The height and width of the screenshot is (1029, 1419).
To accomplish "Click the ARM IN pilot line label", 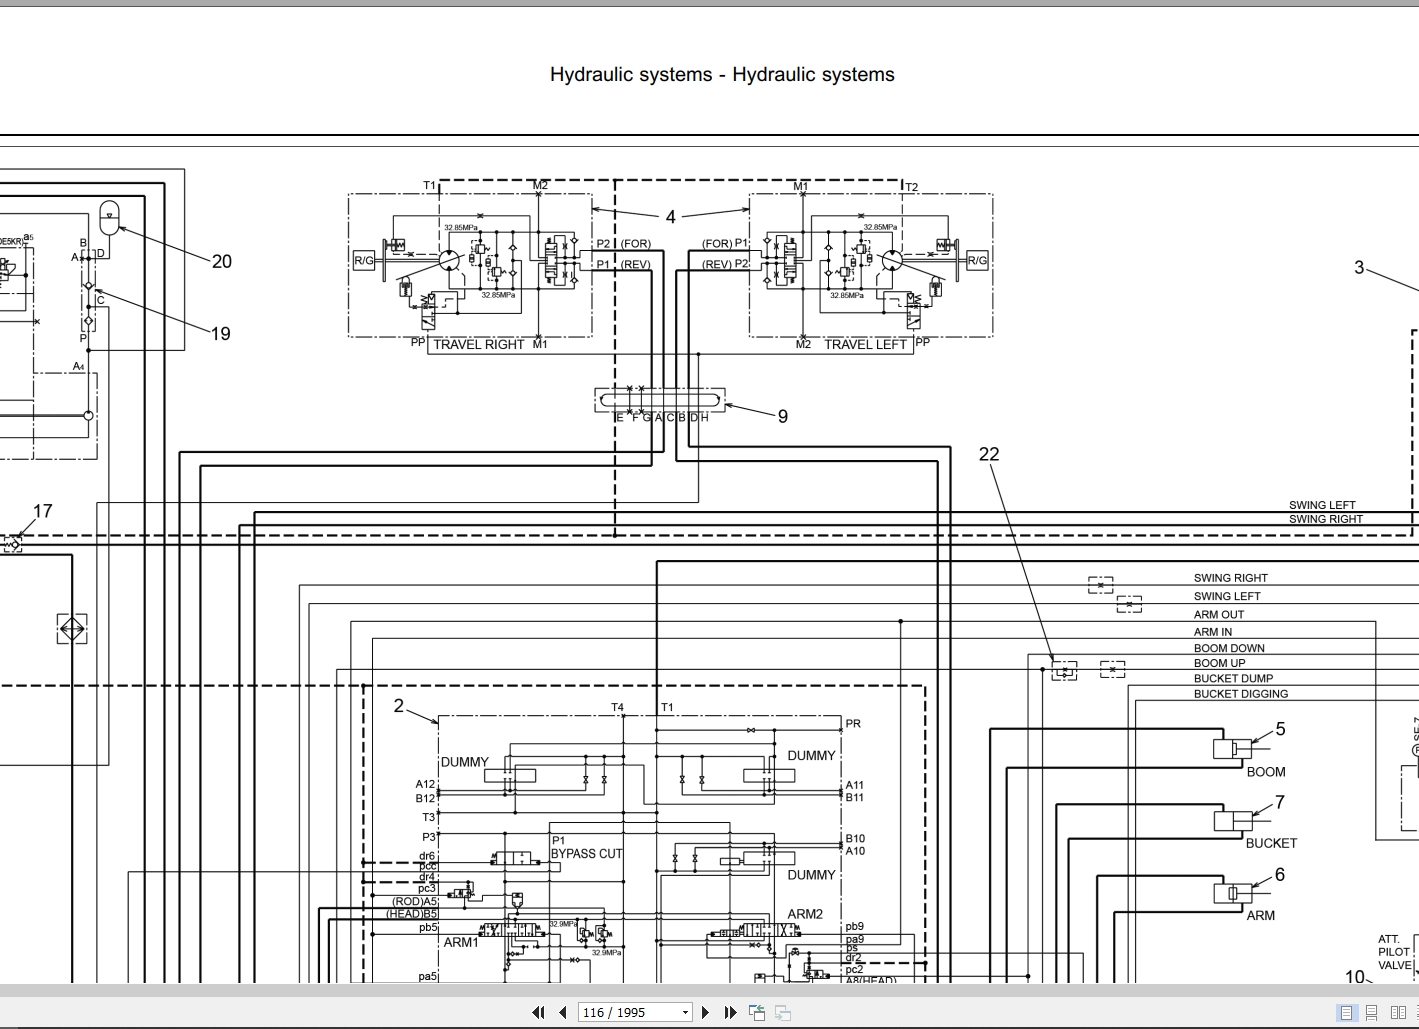I will [x=1213, y=632].
